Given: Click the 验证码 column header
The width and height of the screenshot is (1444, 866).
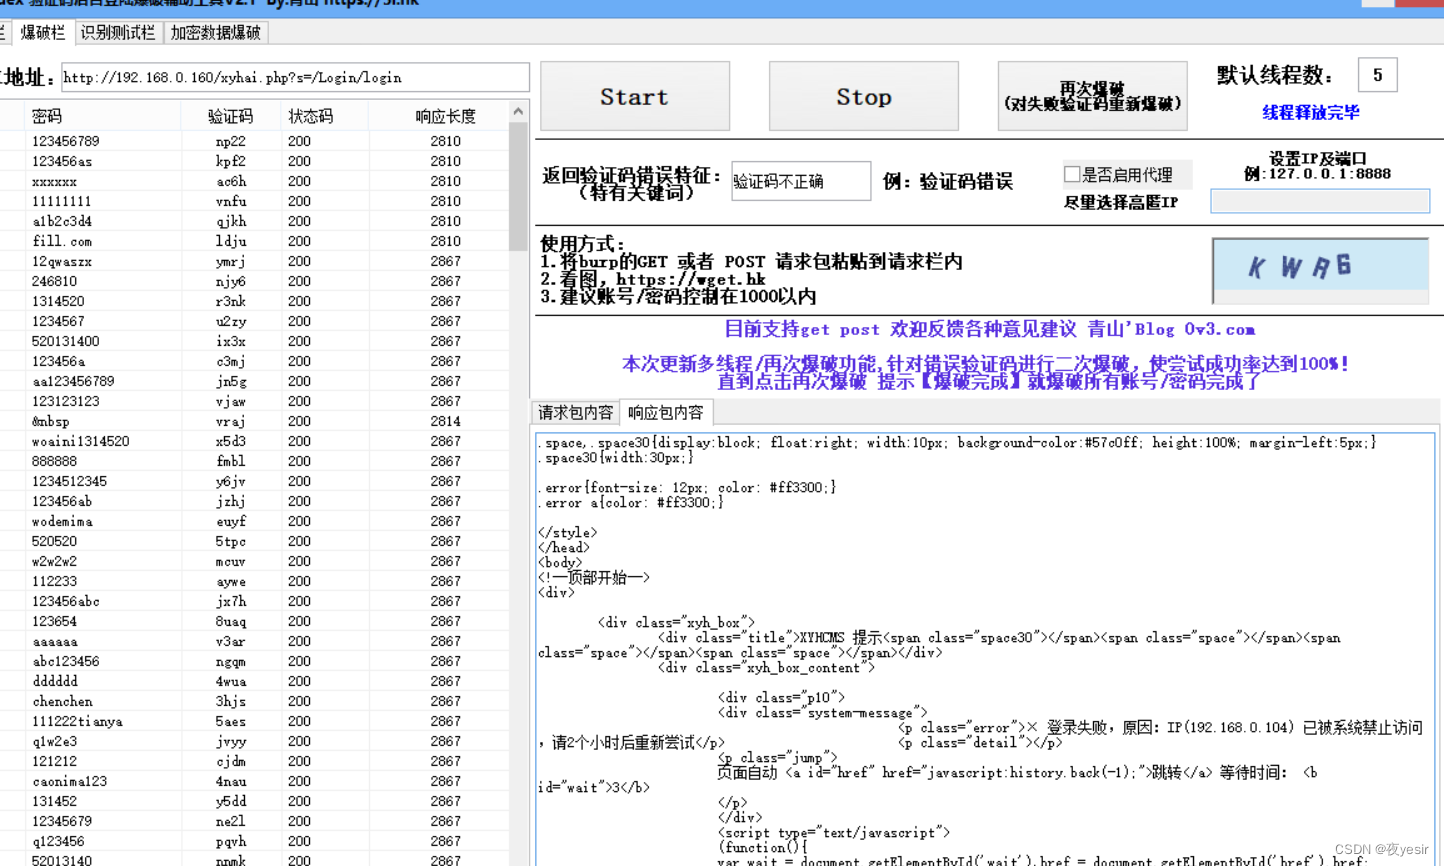Looking at the screenshot, I should pyautogui.click(x=231, y=116).
